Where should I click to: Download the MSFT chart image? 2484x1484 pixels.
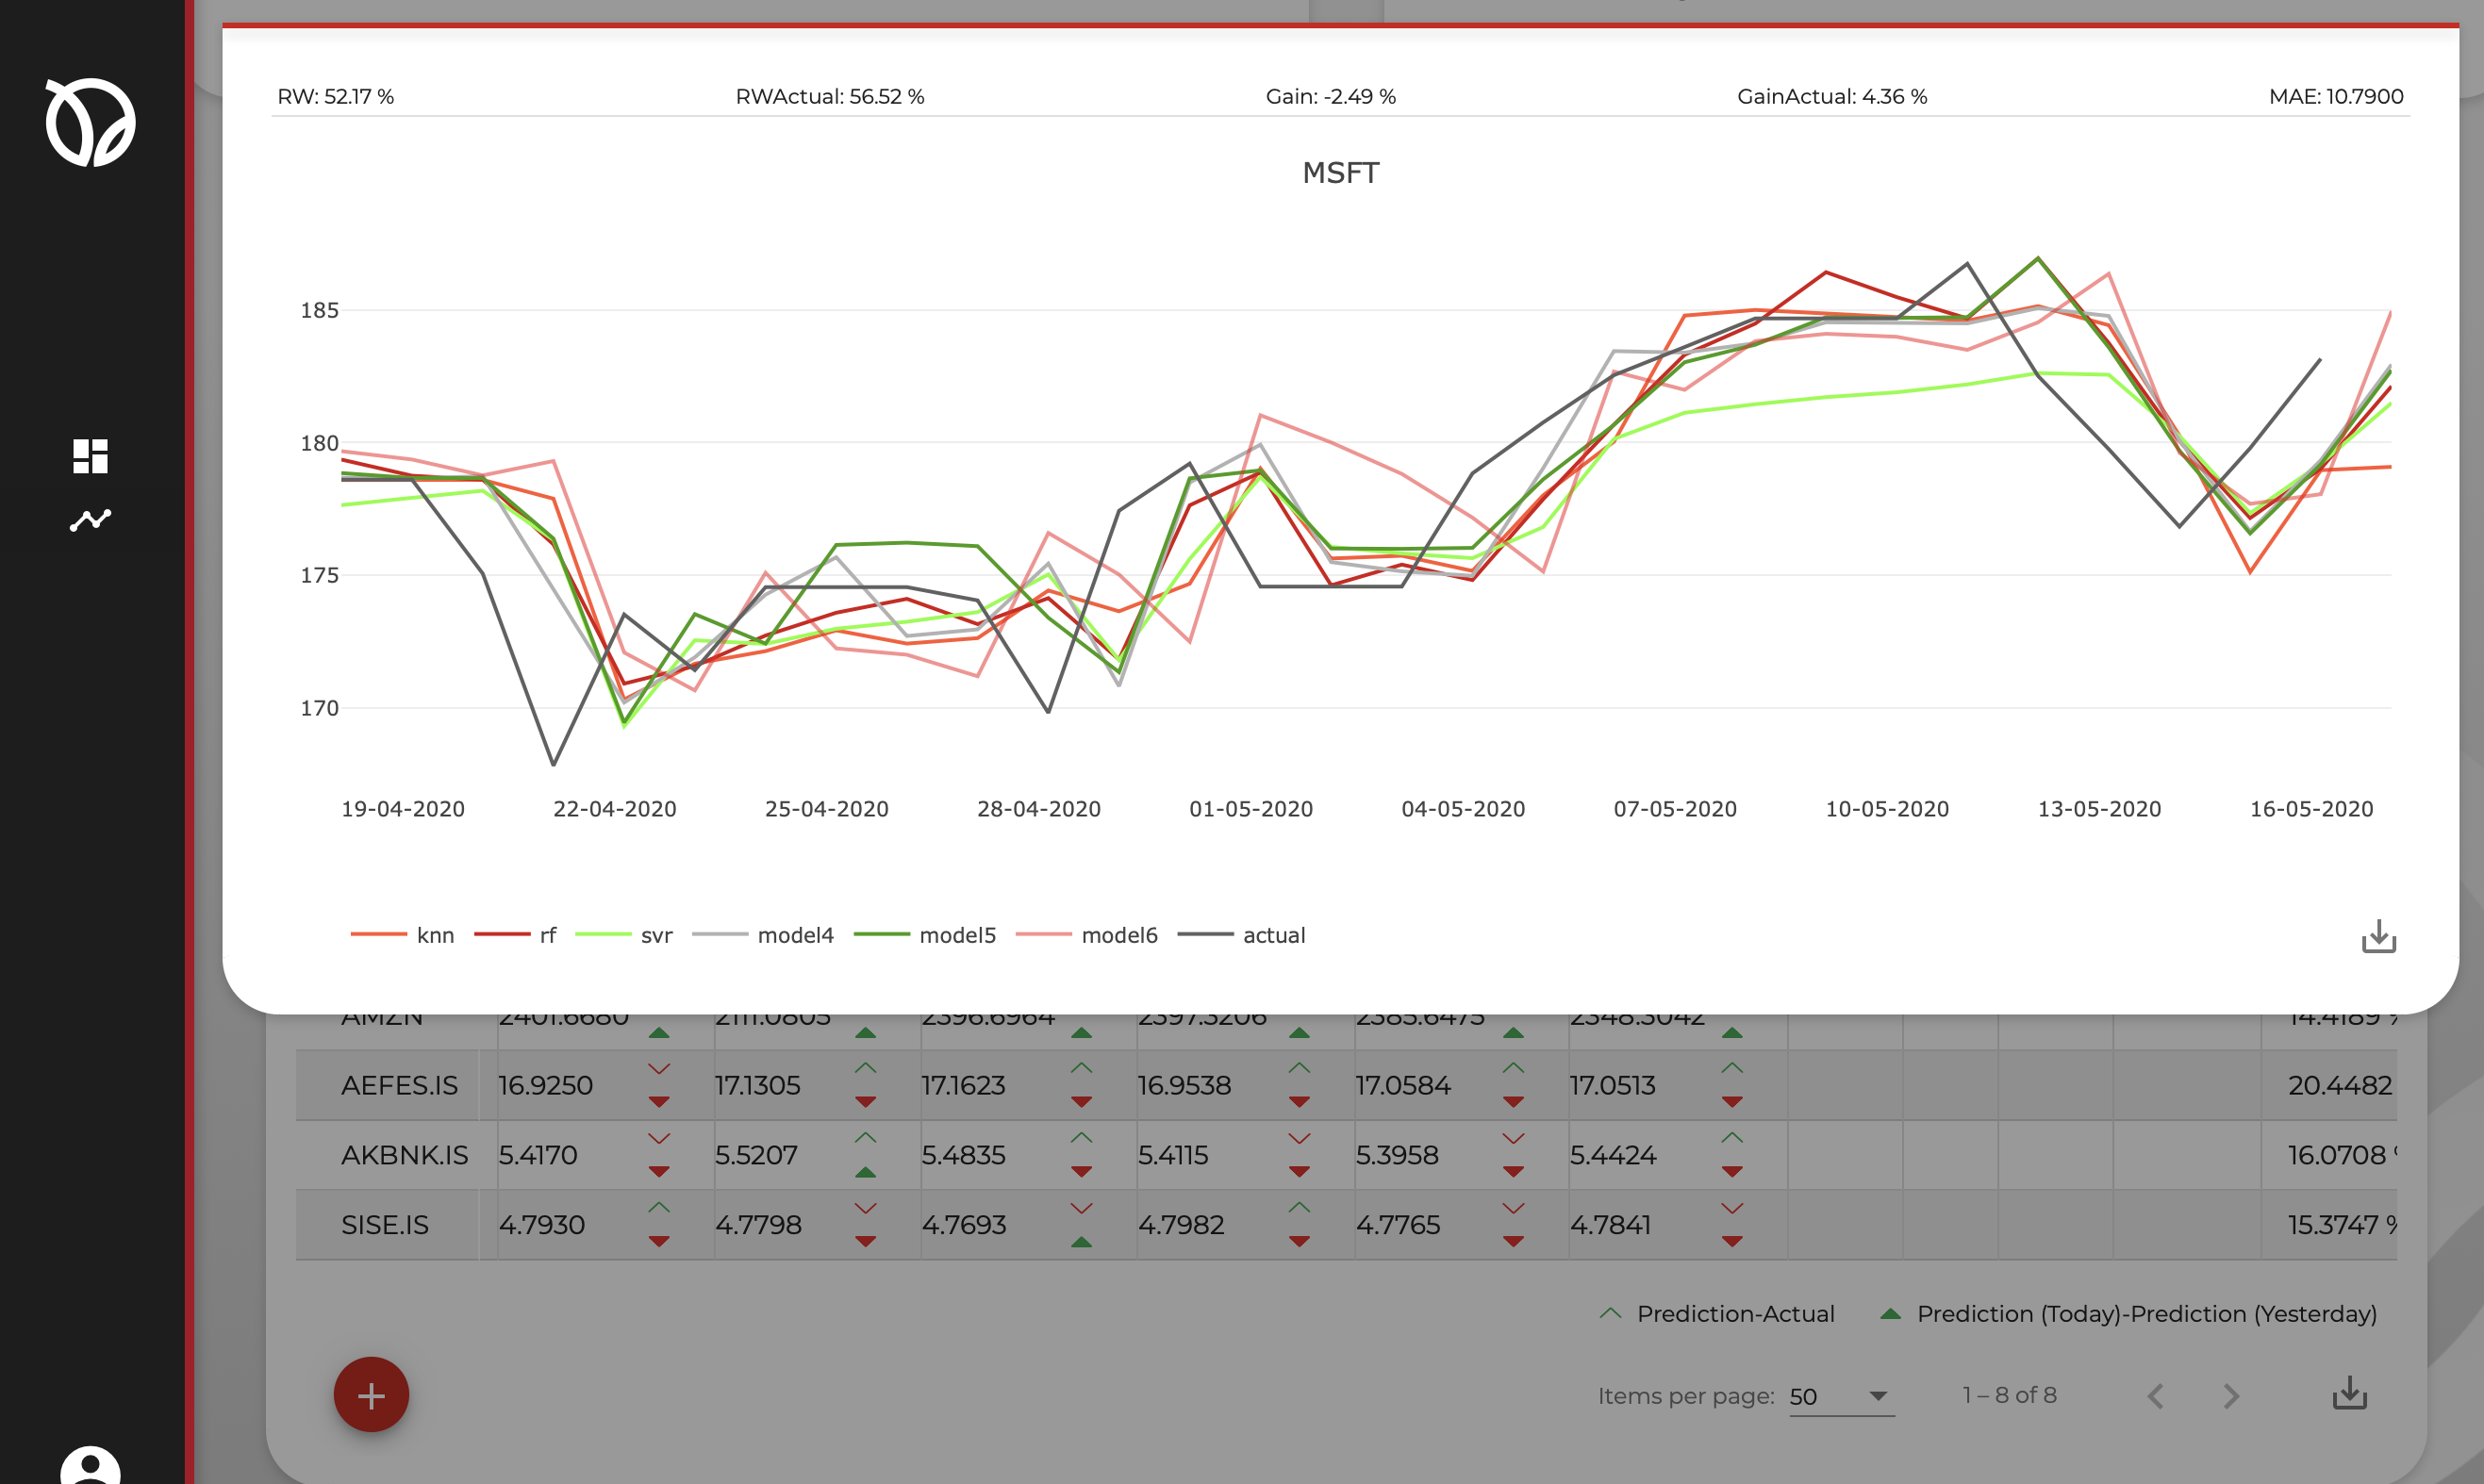(2378, 937)
